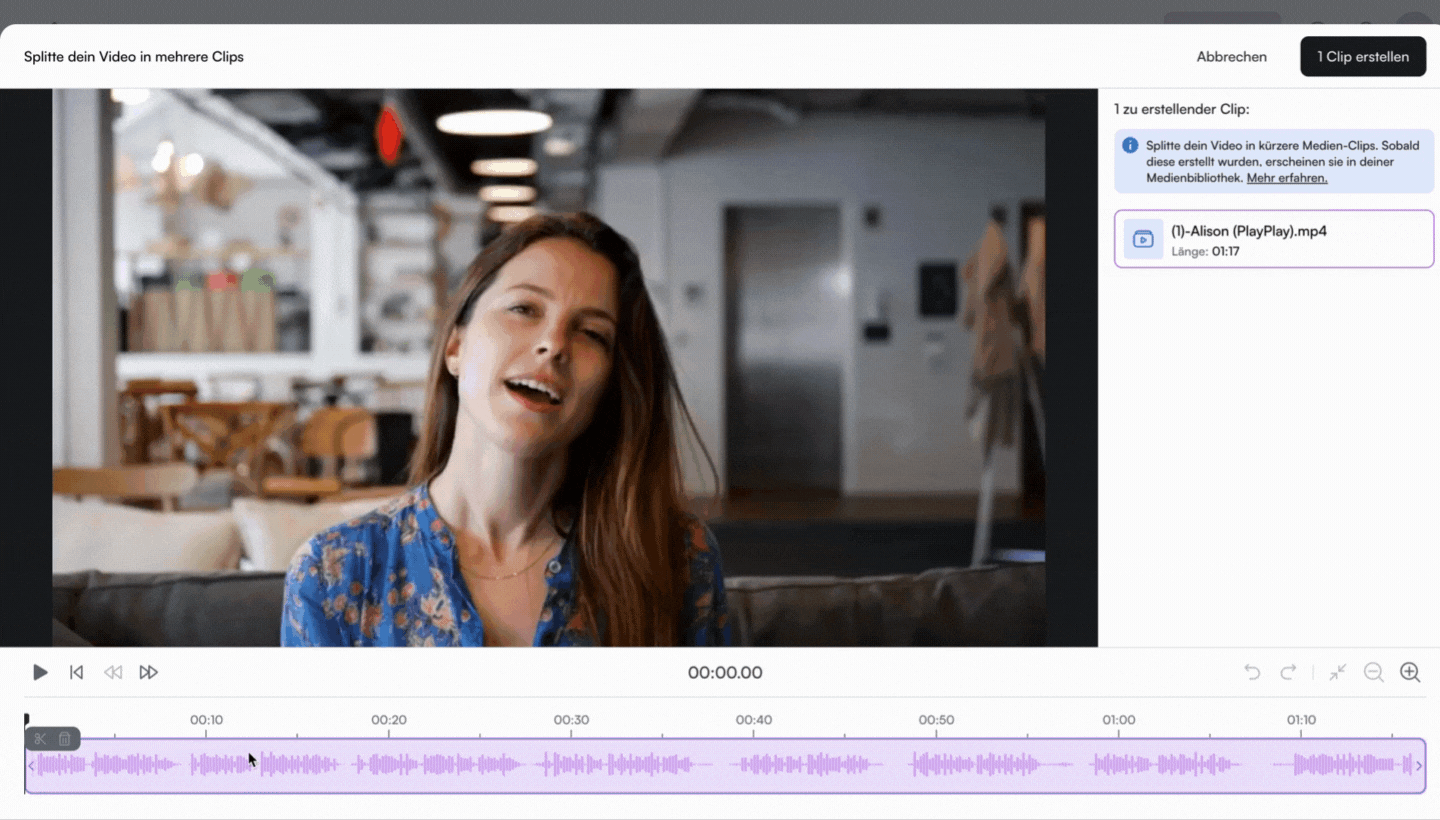The image size is (1440, 820).
Task: Click the 00:40 mark on the timeline ruler
Action: tap(754, 720)
